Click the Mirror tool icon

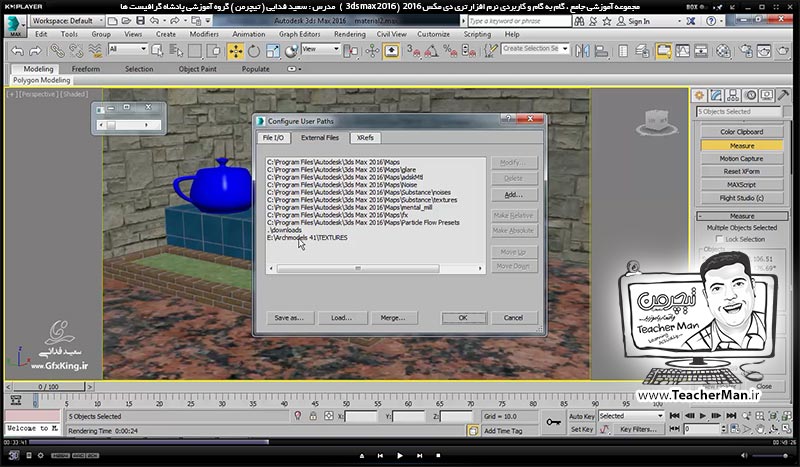click(x=582, y=51)
